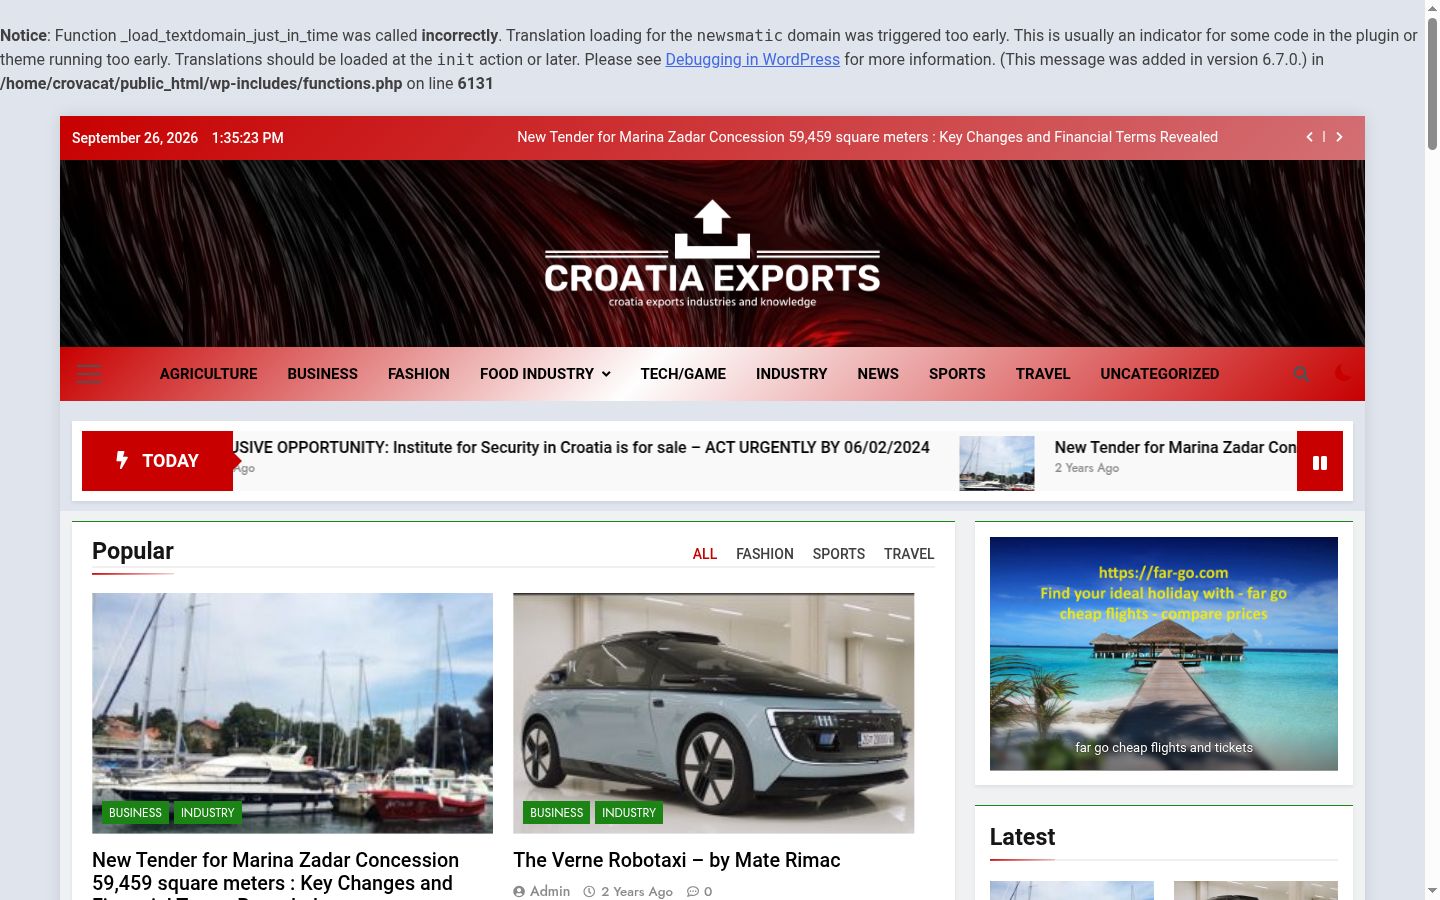Click BUSINESS tag on Marina Zadar post
1440x900 pixels.
coord(135,813)
